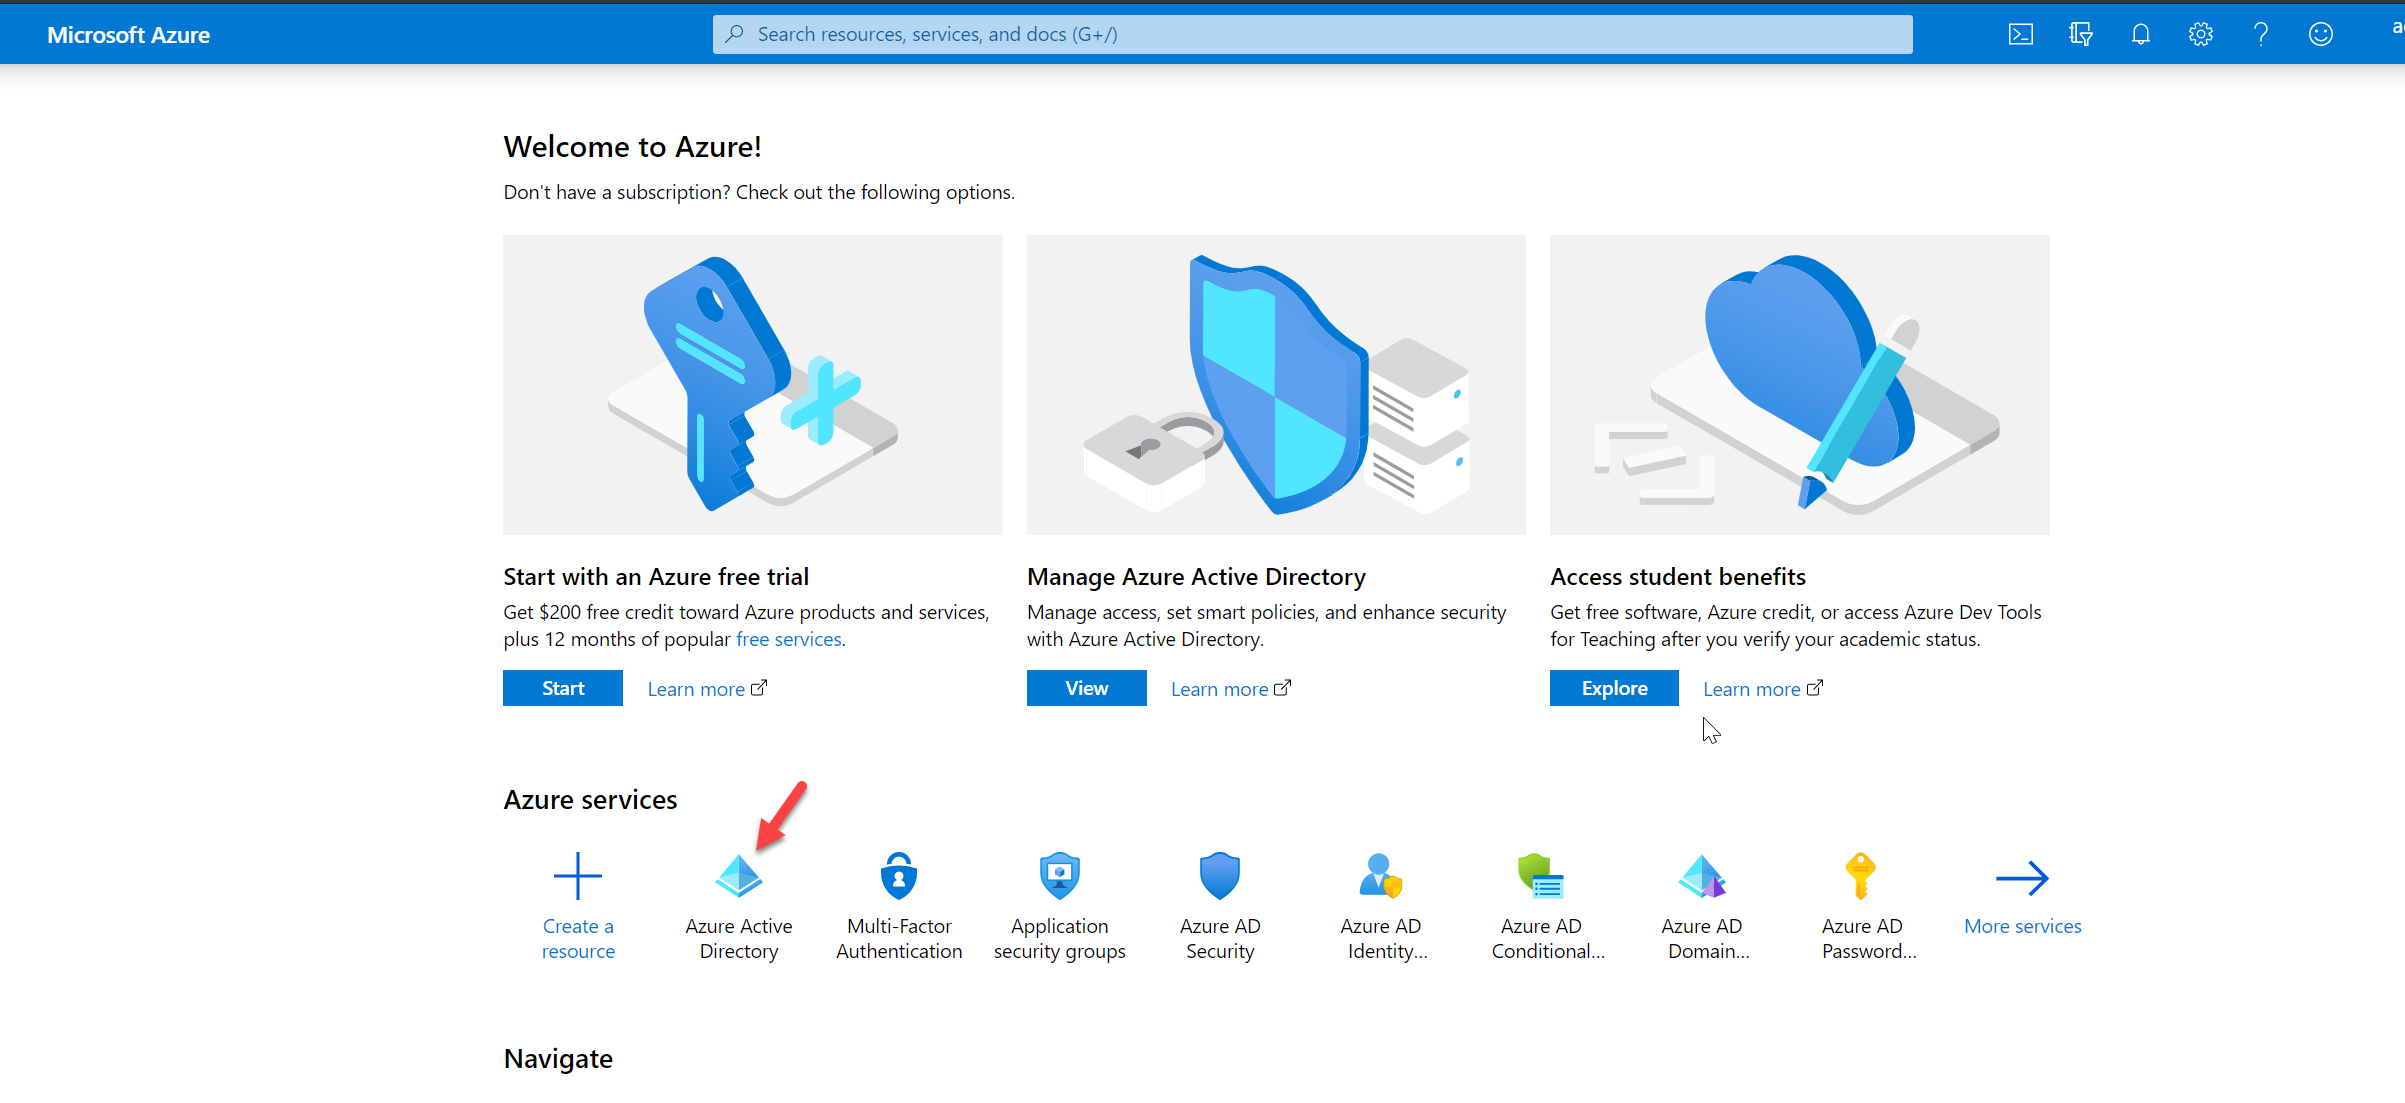2405x1103 pixels.
Task: Open the Directory and subscription filter icon
Action: tap(2080, 34)
